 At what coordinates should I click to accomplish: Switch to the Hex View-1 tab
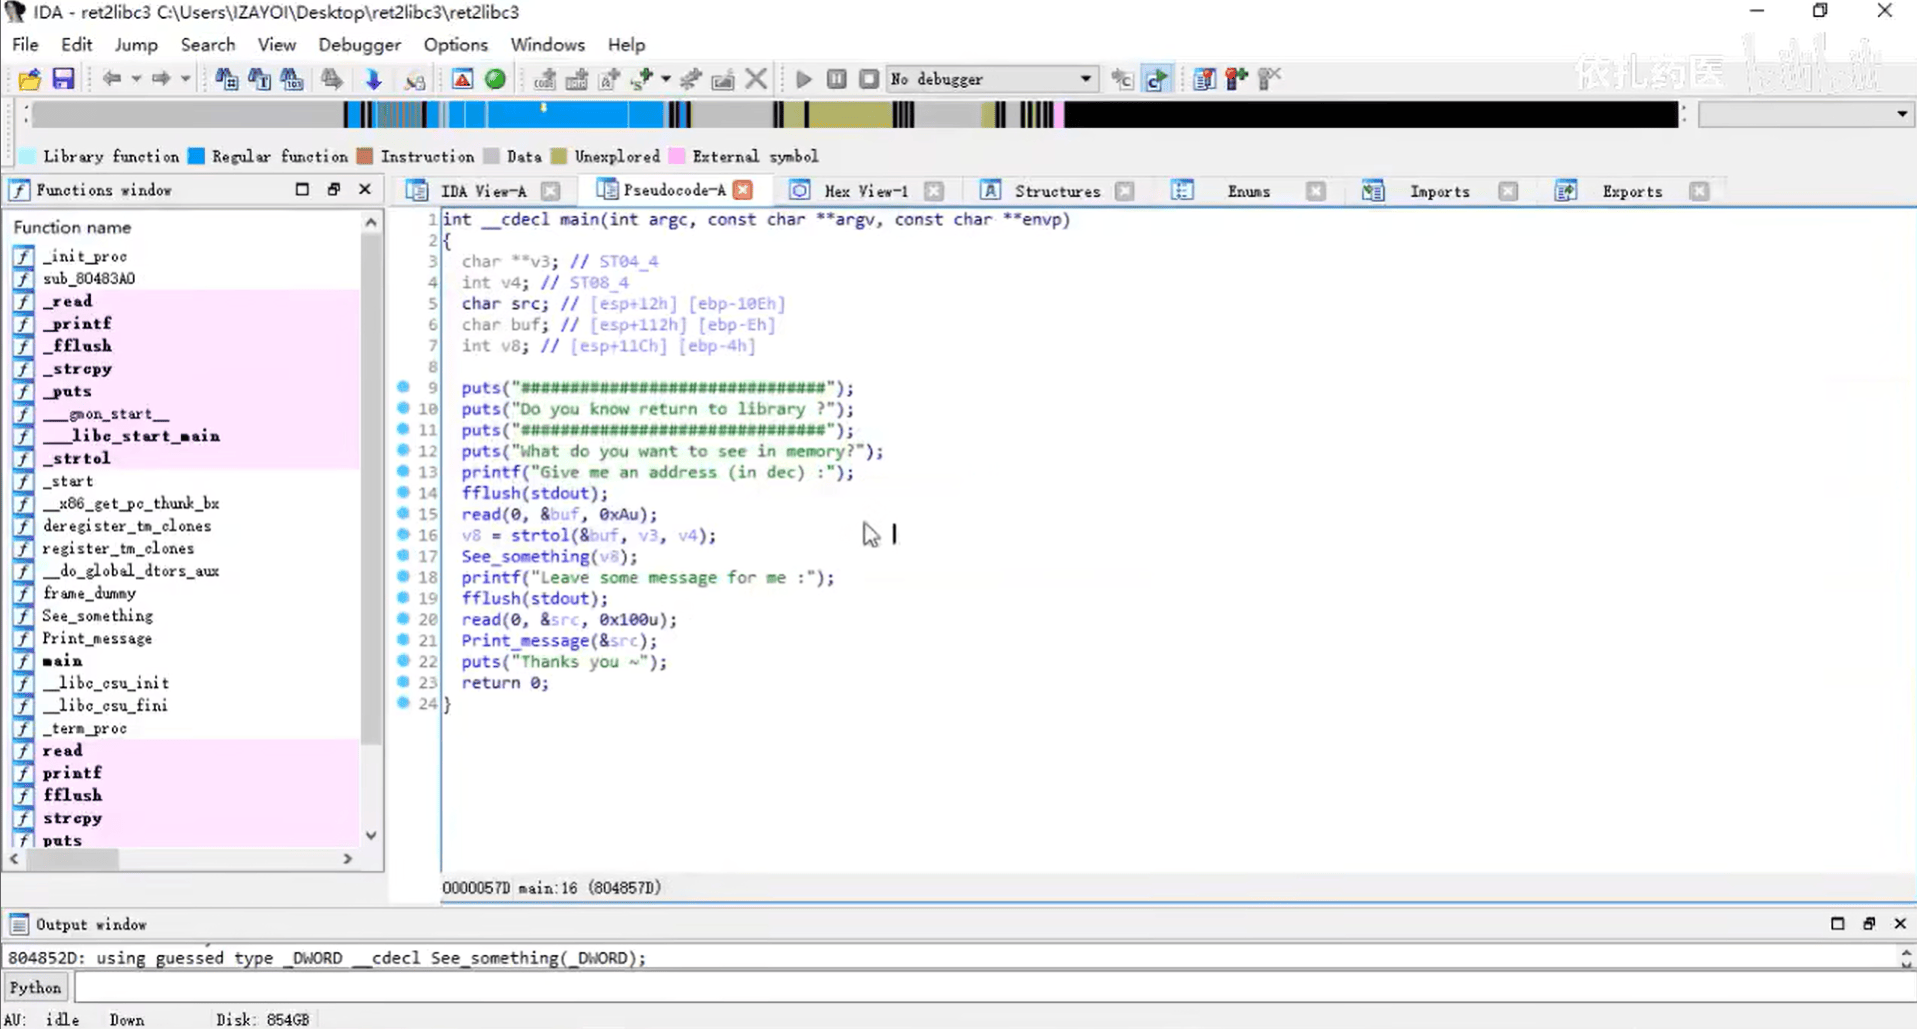pyautogui.click(x=866, y=191)
